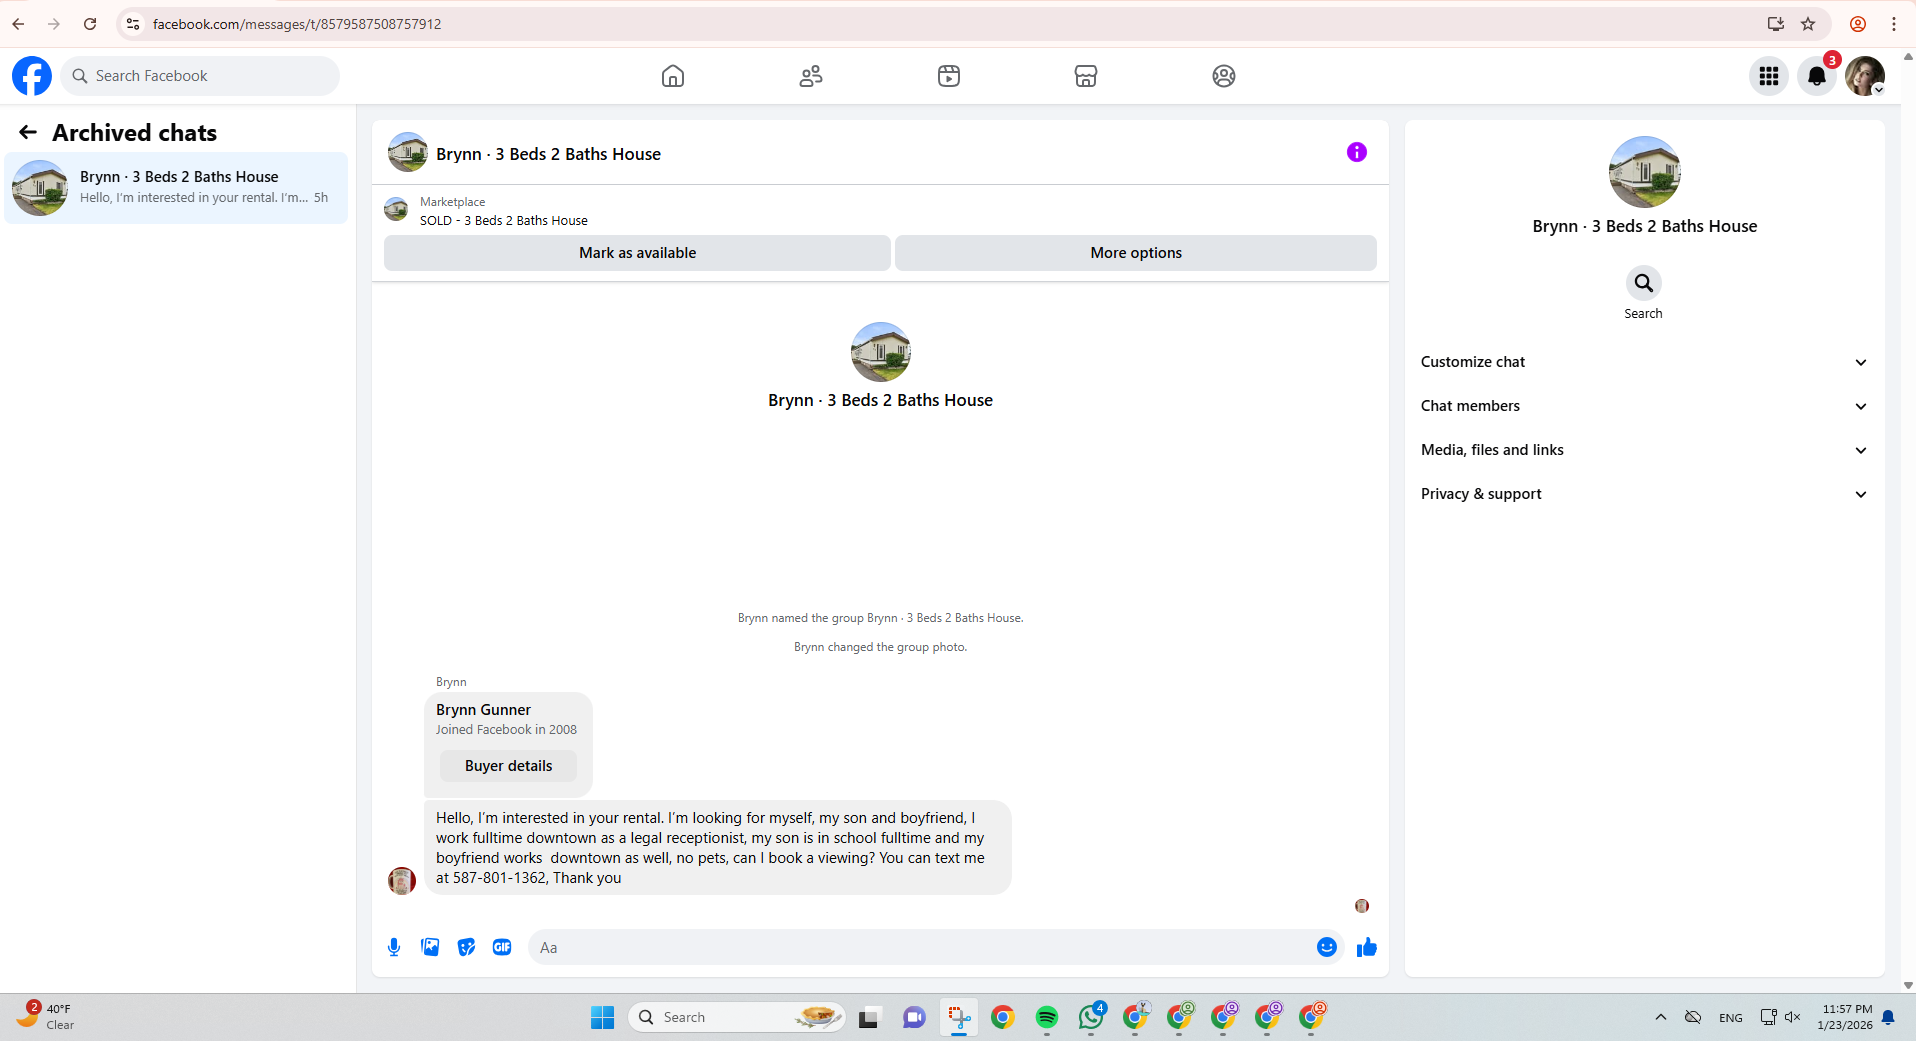The image size is (1916, 1041).
Task: Click the sender's avatar beside message
Action: pos(402,881)
